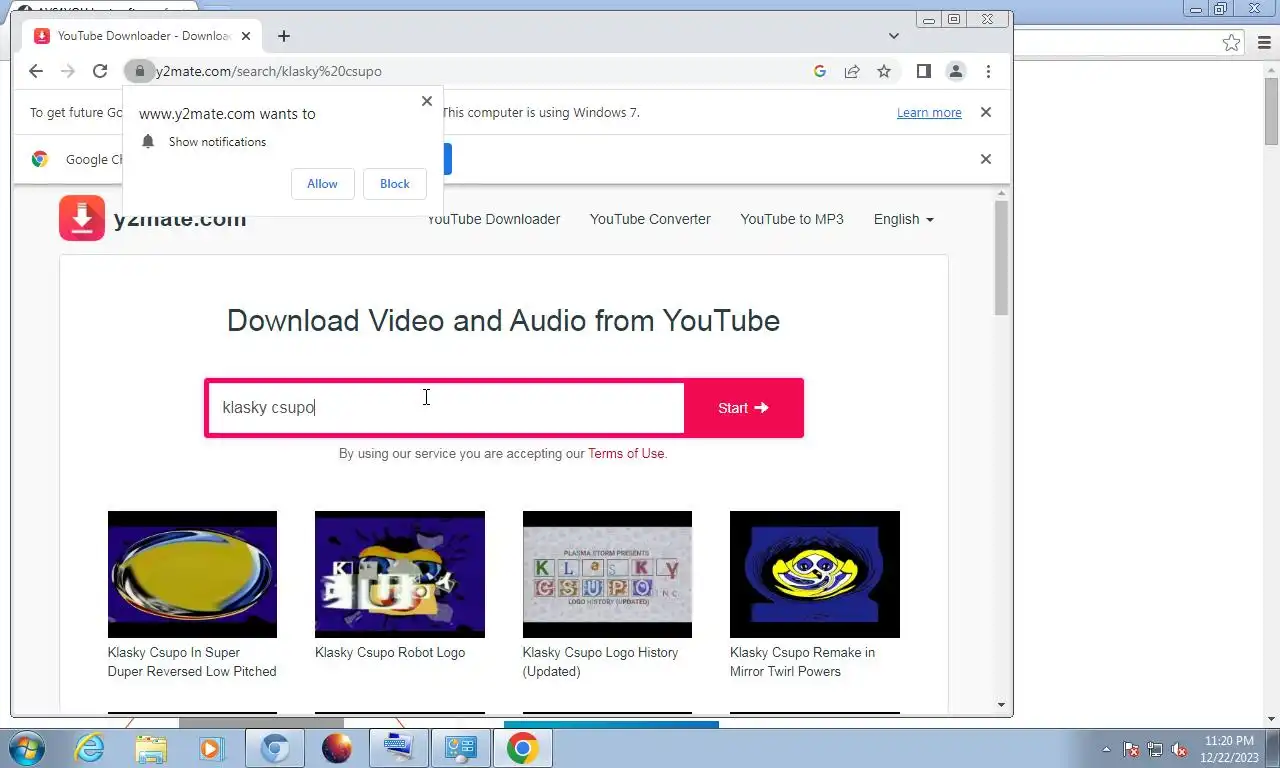The image size is (1280, 768).
Task: Close the Google Chrome default browser bar
Action: click(x=986, y=159)
